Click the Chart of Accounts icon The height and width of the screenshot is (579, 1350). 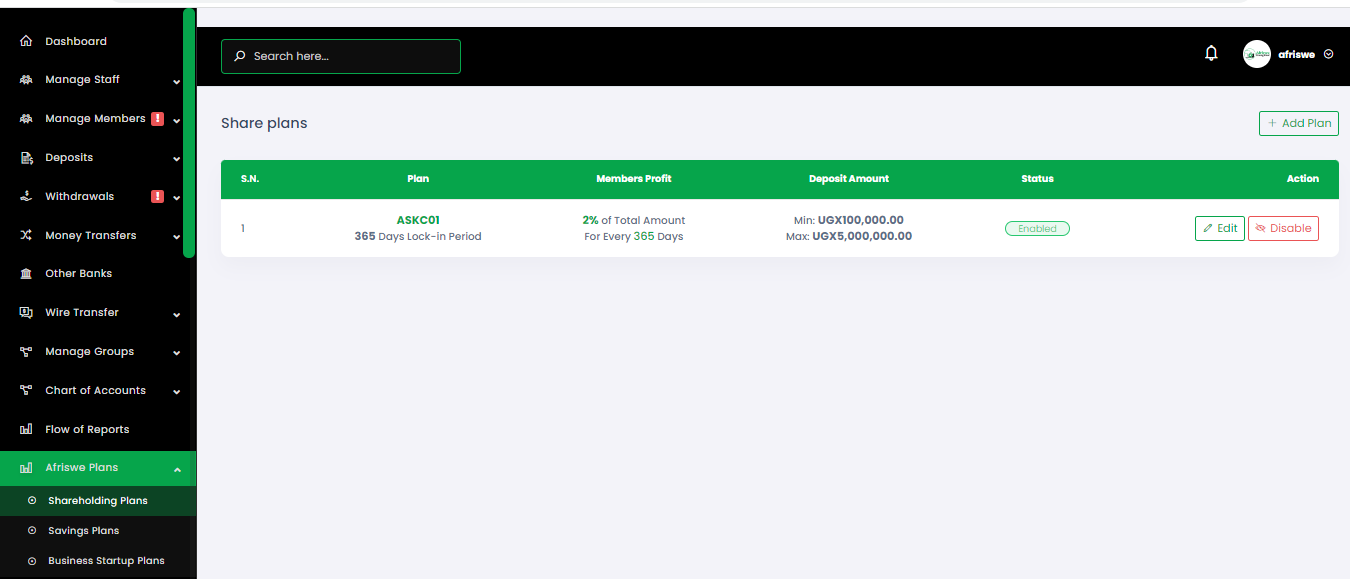tap(26, 391)
